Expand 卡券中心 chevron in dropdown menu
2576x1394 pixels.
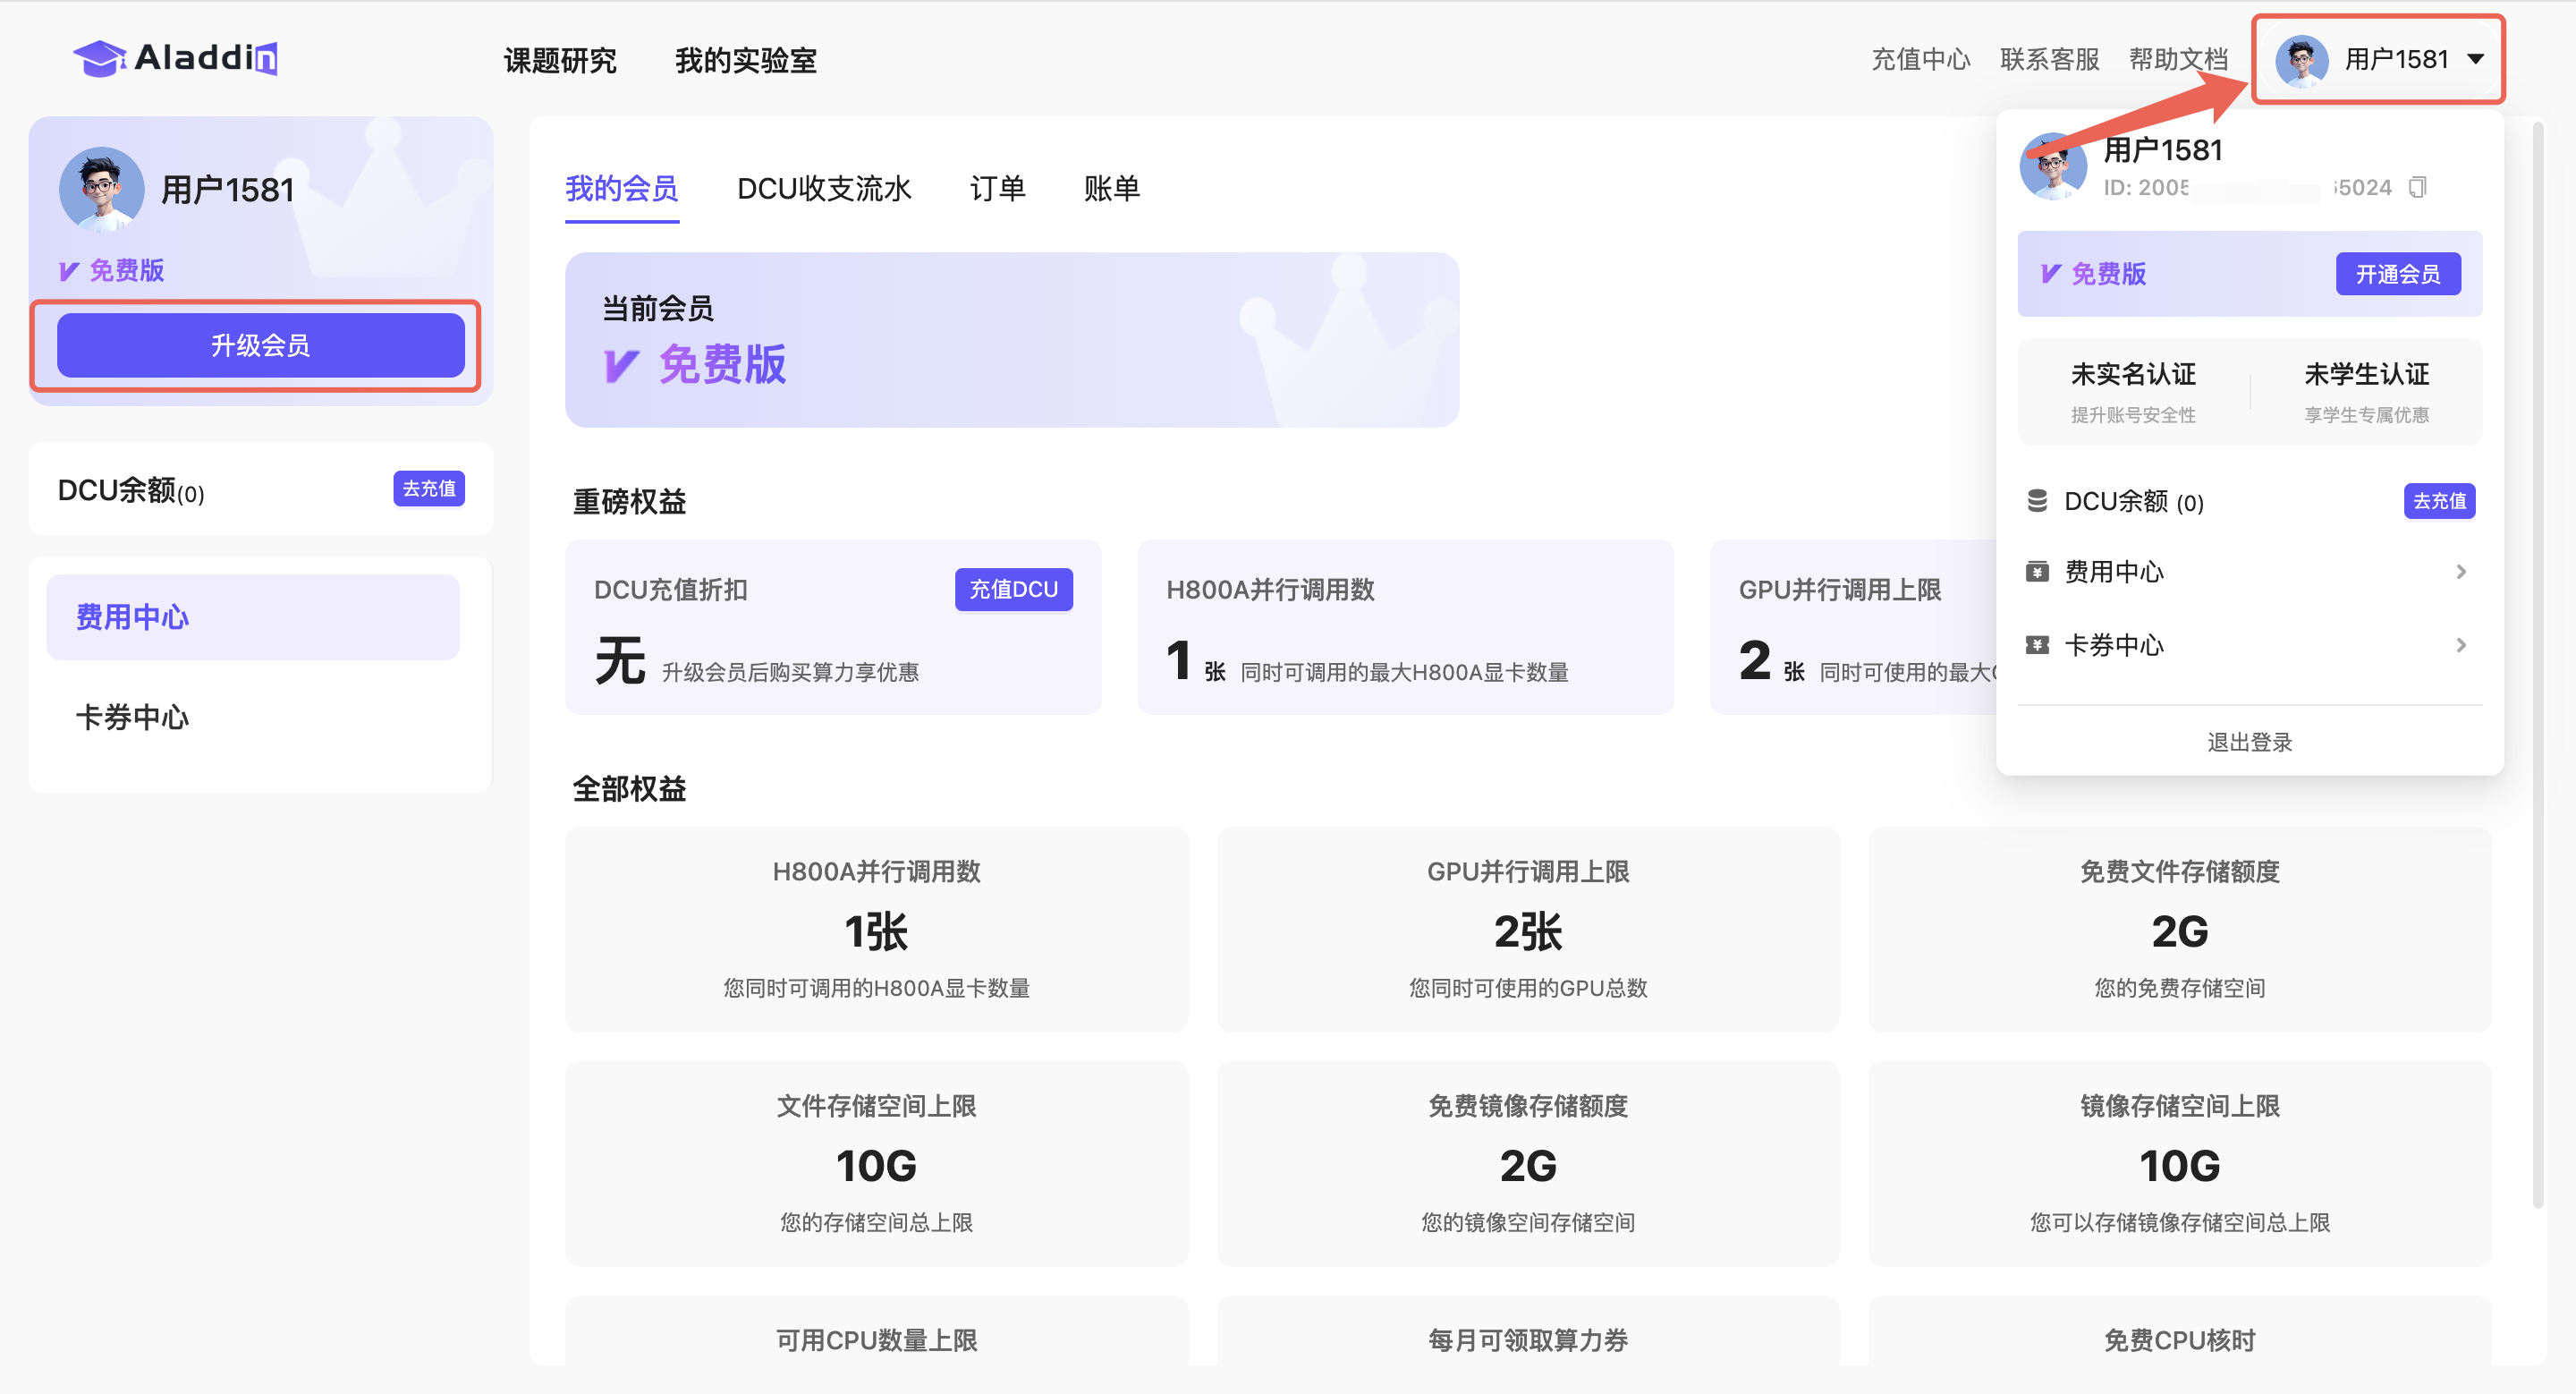tap(2461, 645)
